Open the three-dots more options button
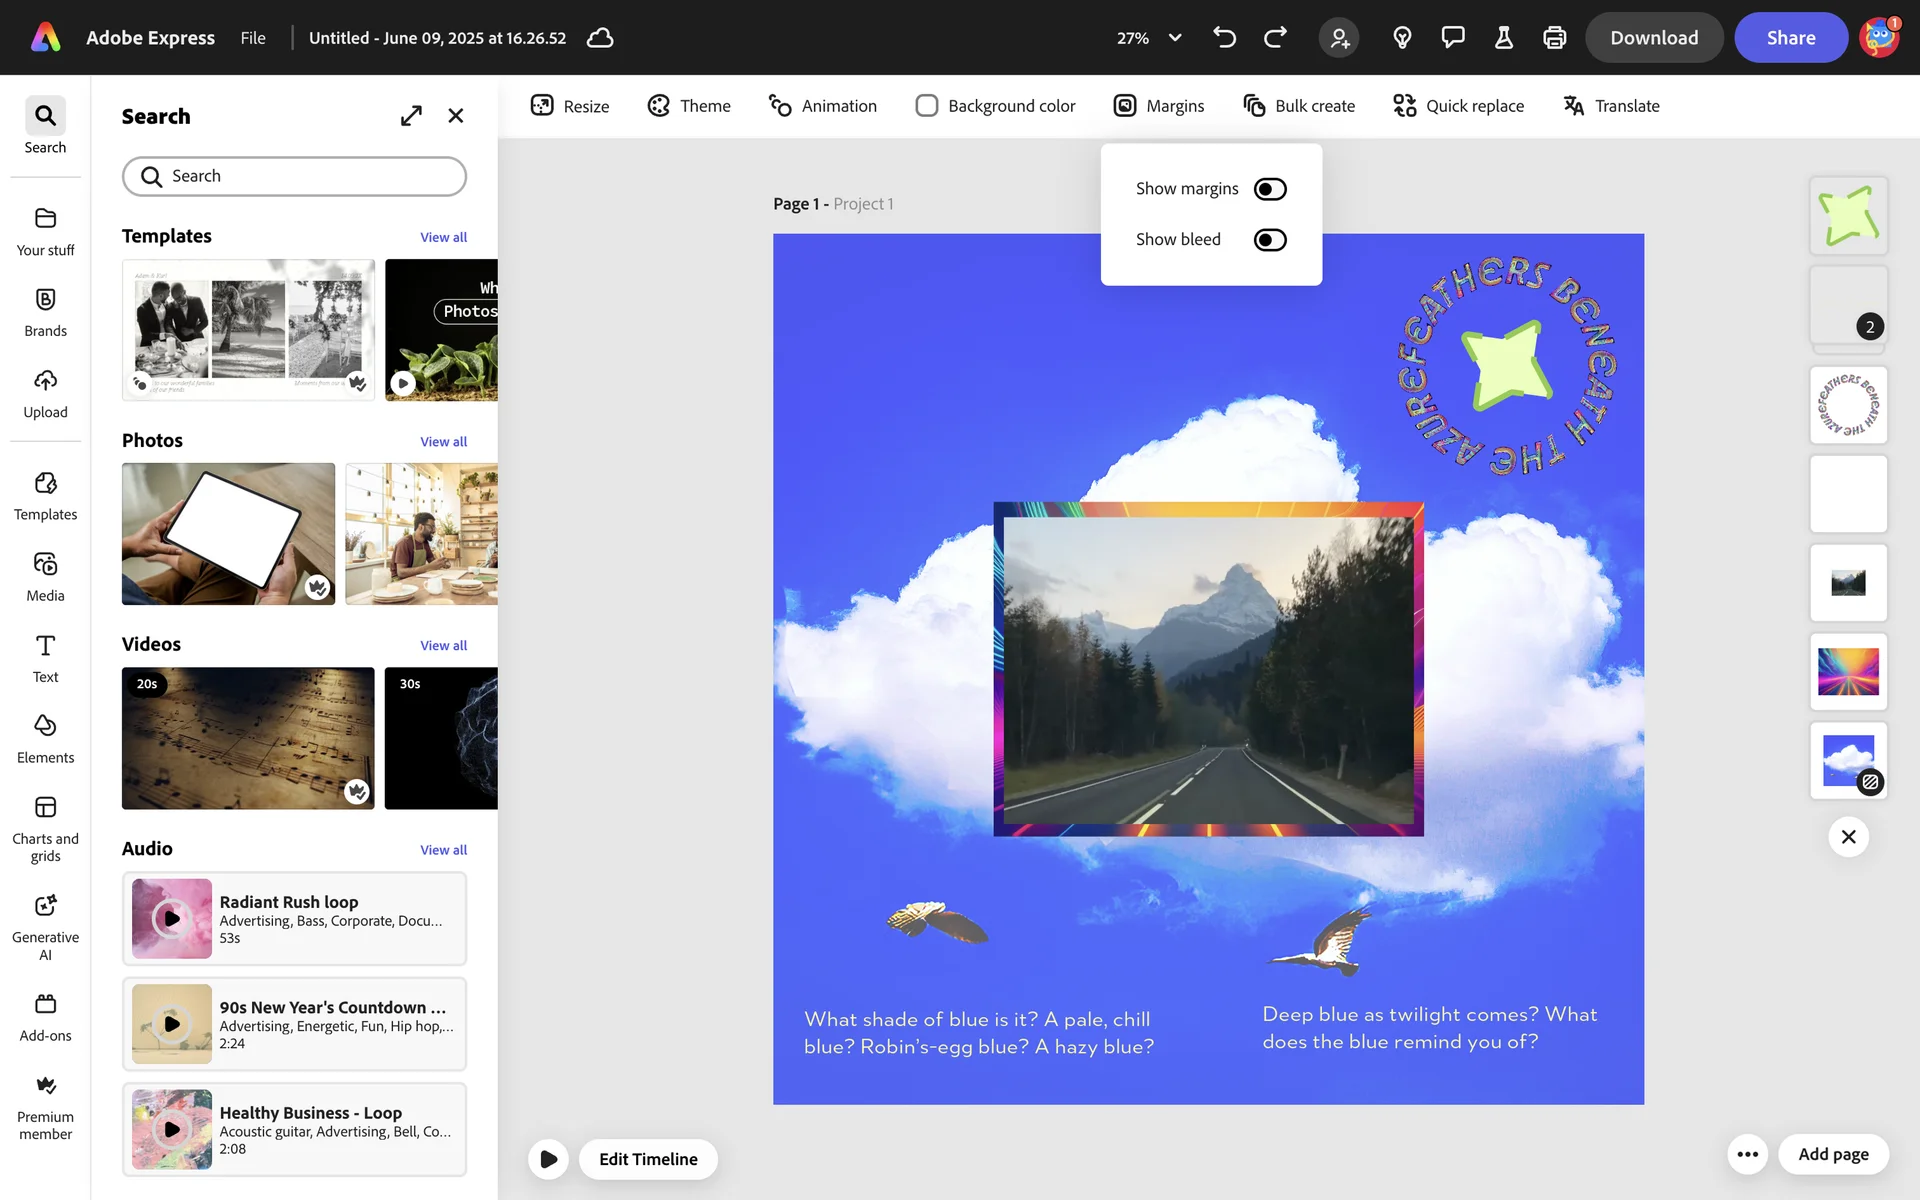Image resolution: width=1920 pixels, height=1200 pixels. tap(1747, 1154)
